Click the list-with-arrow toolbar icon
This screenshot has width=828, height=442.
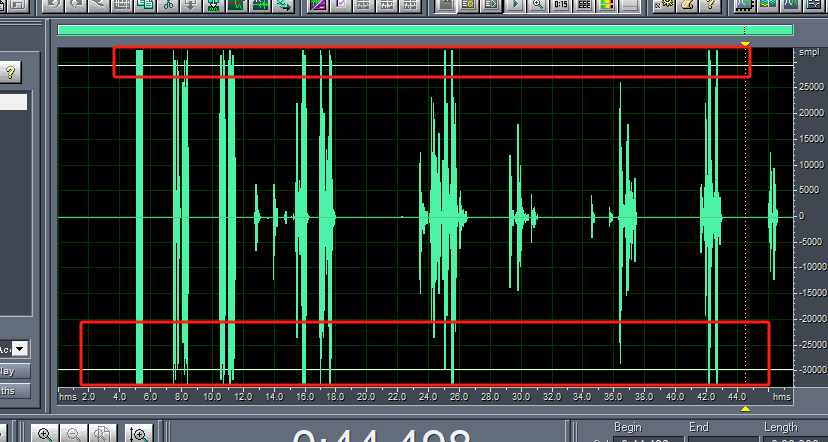(x=491, y=4)
